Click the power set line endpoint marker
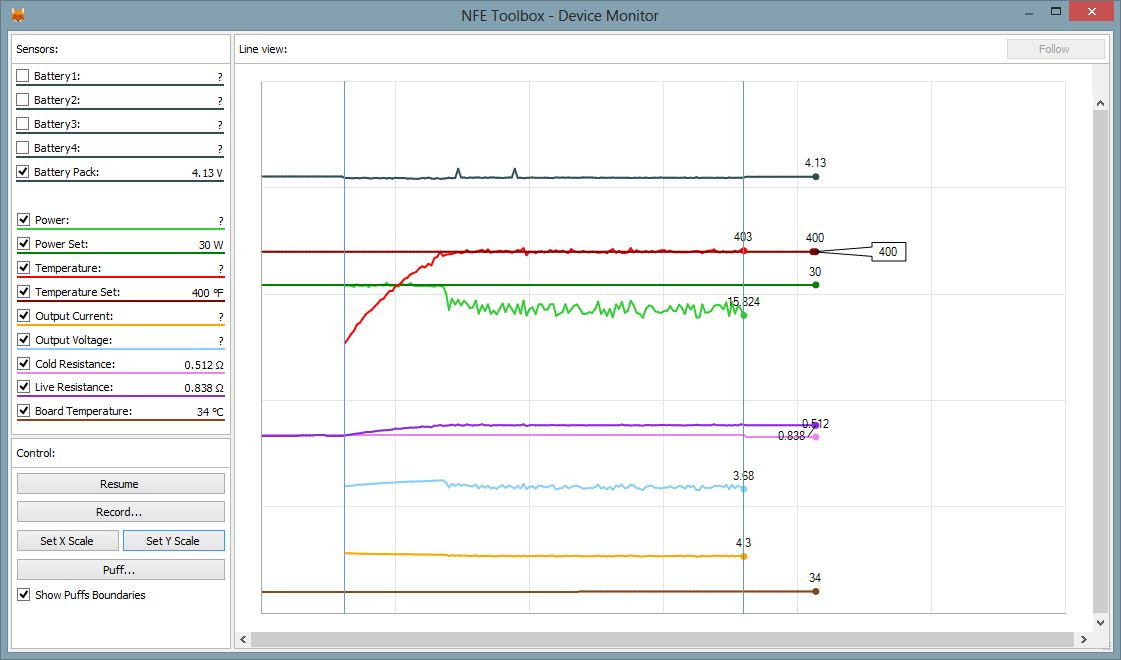The width and height of the screenshot is (1121, 660). pos(816,285)
